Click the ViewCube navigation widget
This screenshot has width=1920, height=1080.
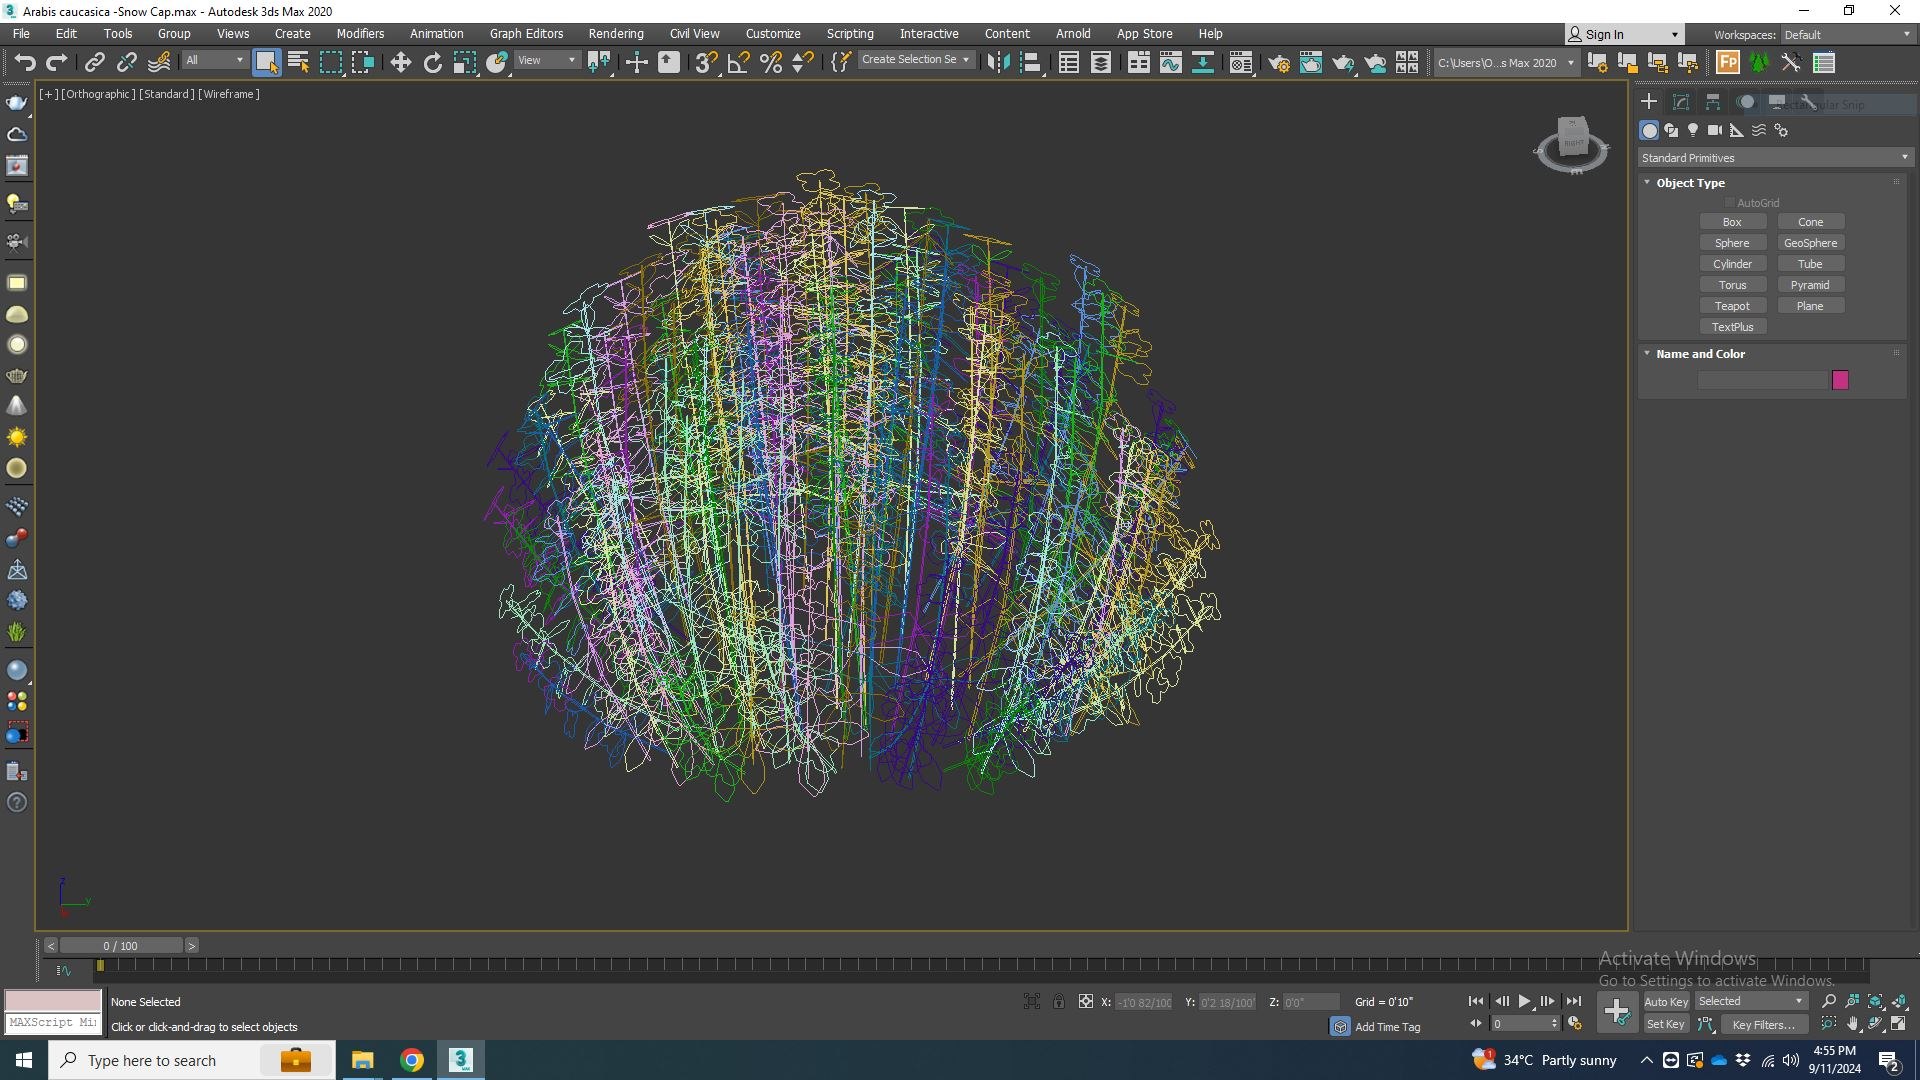click(x=1572, y=143)
